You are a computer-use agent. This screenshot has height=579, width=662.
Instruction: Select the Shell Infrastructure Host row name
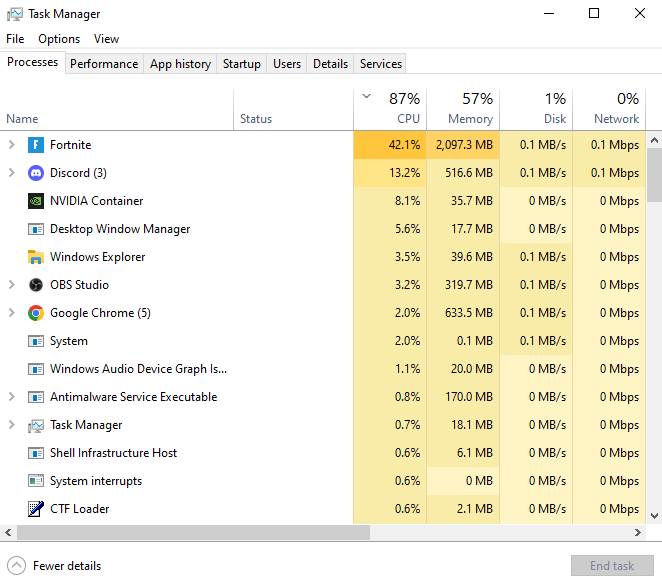113,453
